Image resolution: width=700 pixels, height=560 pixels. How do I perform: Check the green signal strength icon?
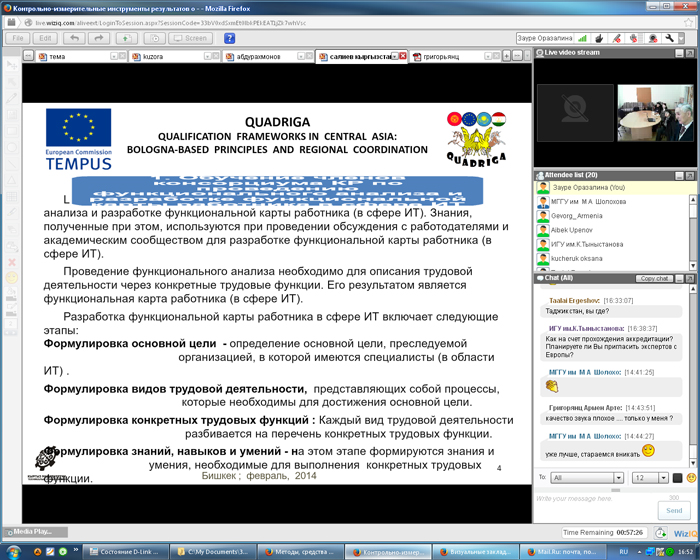(x=582, y=38)
